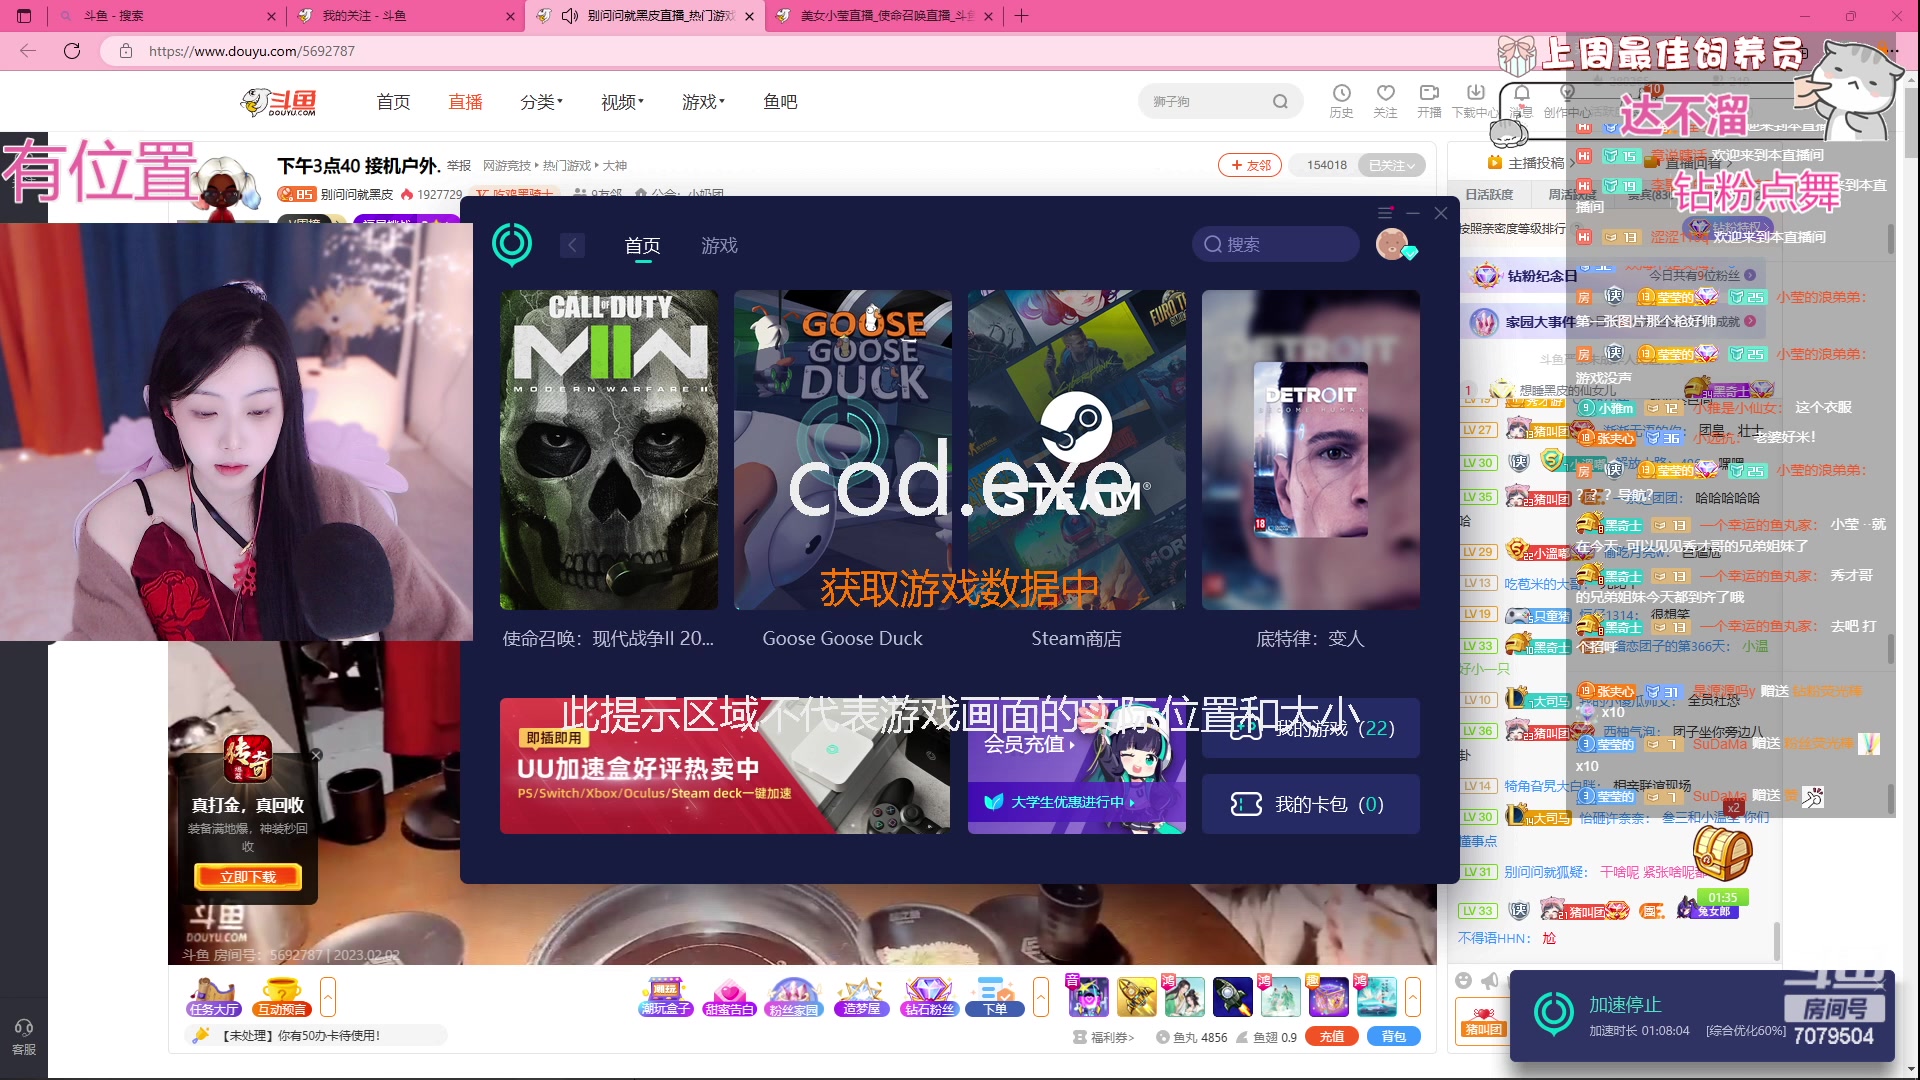Open the UU accelerator hamburger menu
The height and width of the screenshot is (1080, 1920).
pyautogui.click(x=1385, y=213)
